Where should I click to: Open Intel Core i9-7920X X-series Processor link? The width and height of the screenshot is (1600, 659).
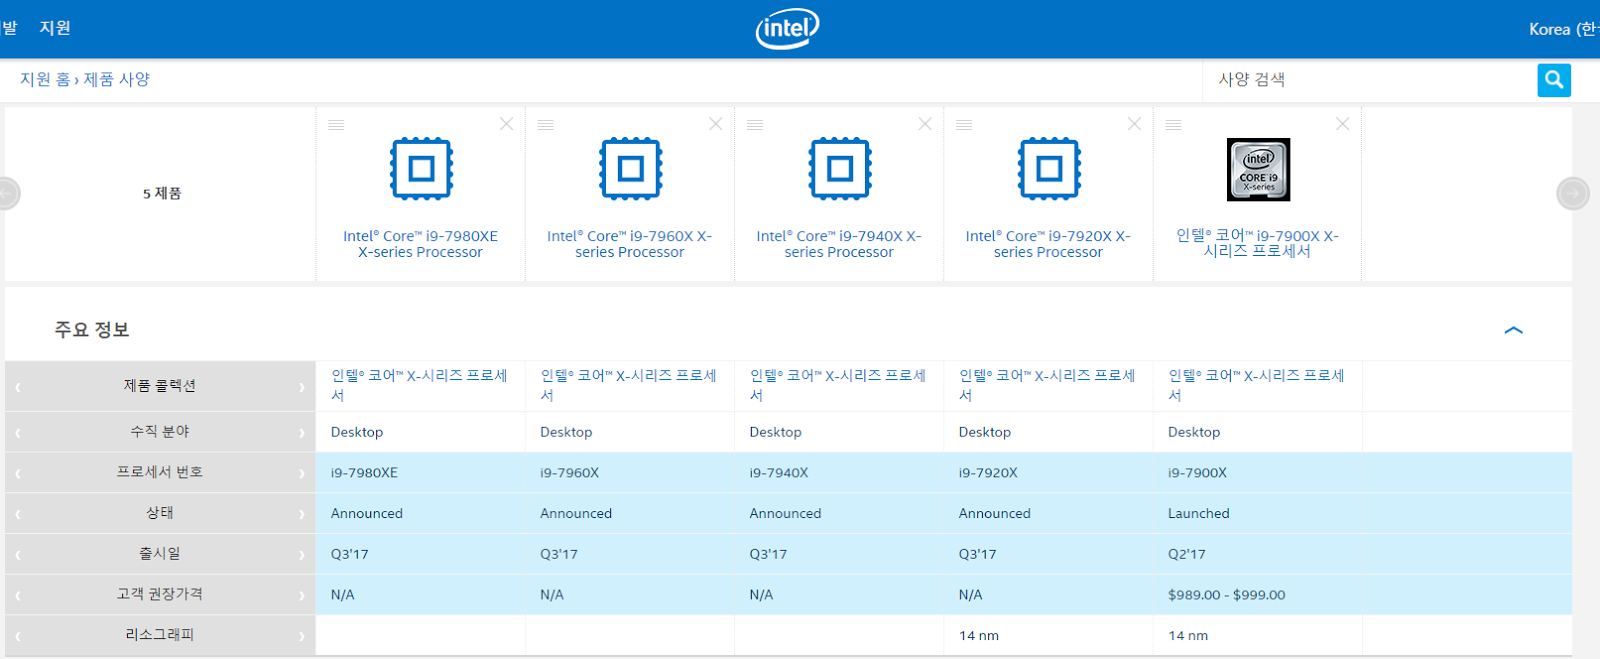click(x=1048, y=244)
